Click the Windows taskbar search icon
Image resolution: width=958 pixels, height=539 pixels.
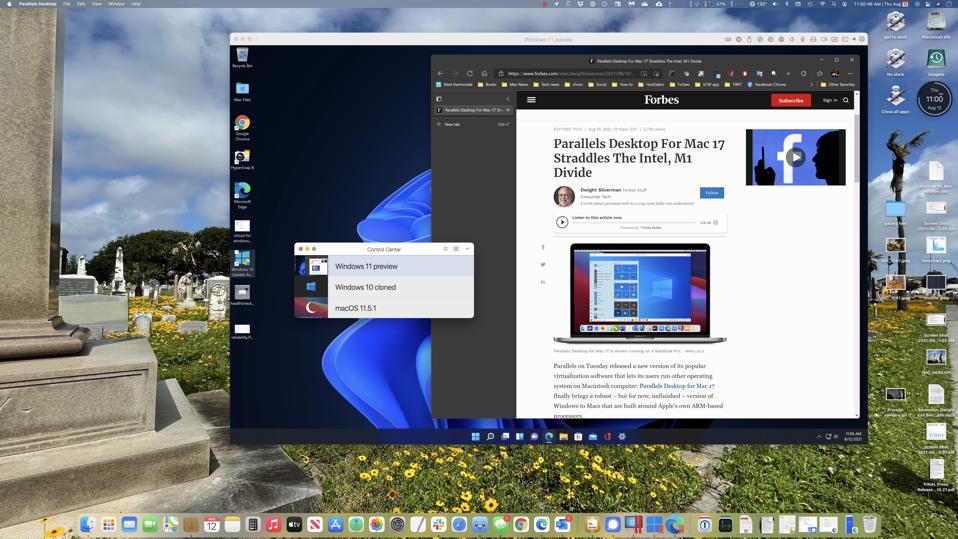pos(490,436)
